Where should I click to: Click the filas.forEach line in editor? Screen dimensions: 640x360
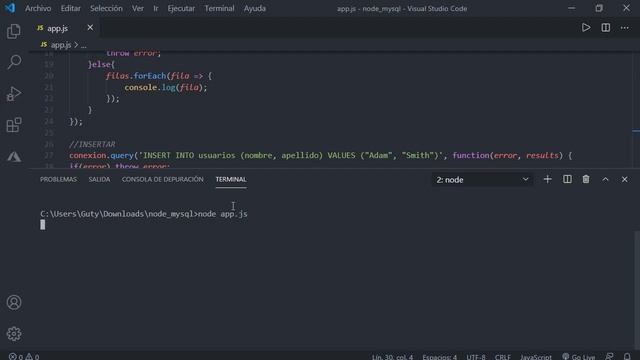[159, 76]
